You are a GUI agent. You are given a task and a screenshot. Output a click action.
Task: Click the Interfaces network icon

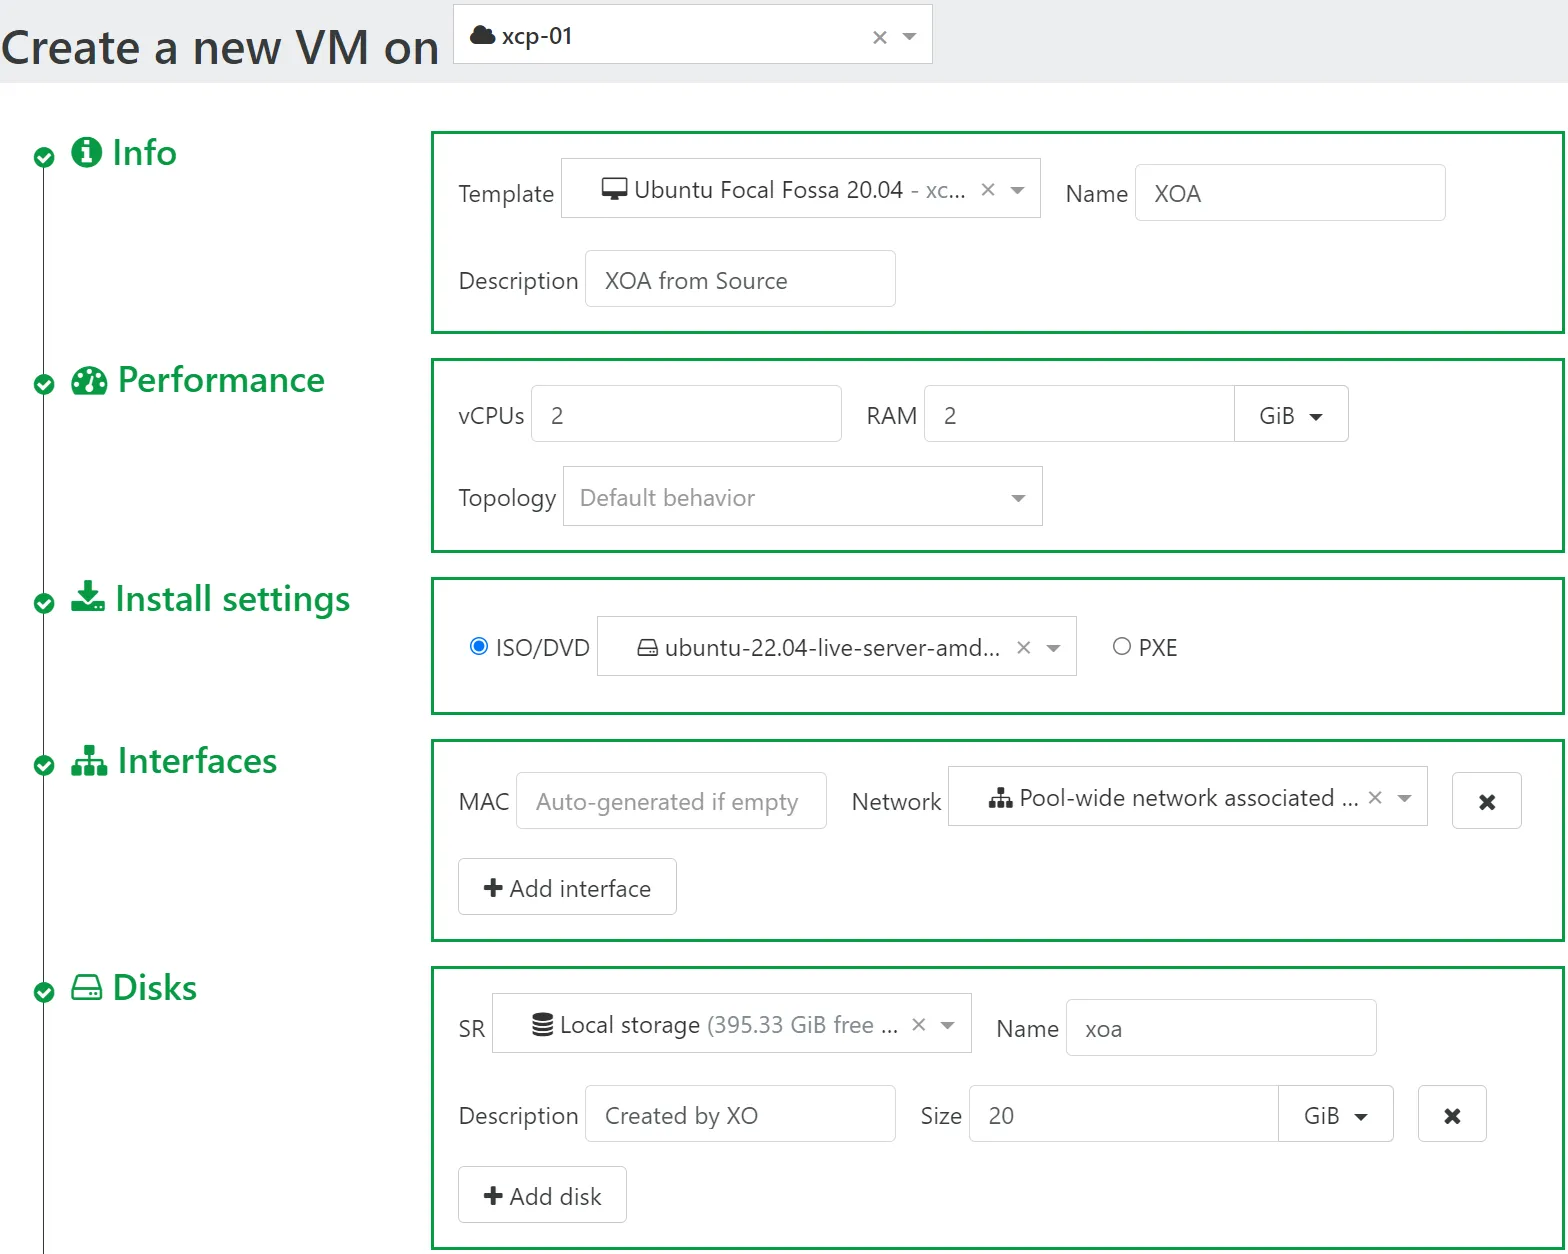[89, 761]
